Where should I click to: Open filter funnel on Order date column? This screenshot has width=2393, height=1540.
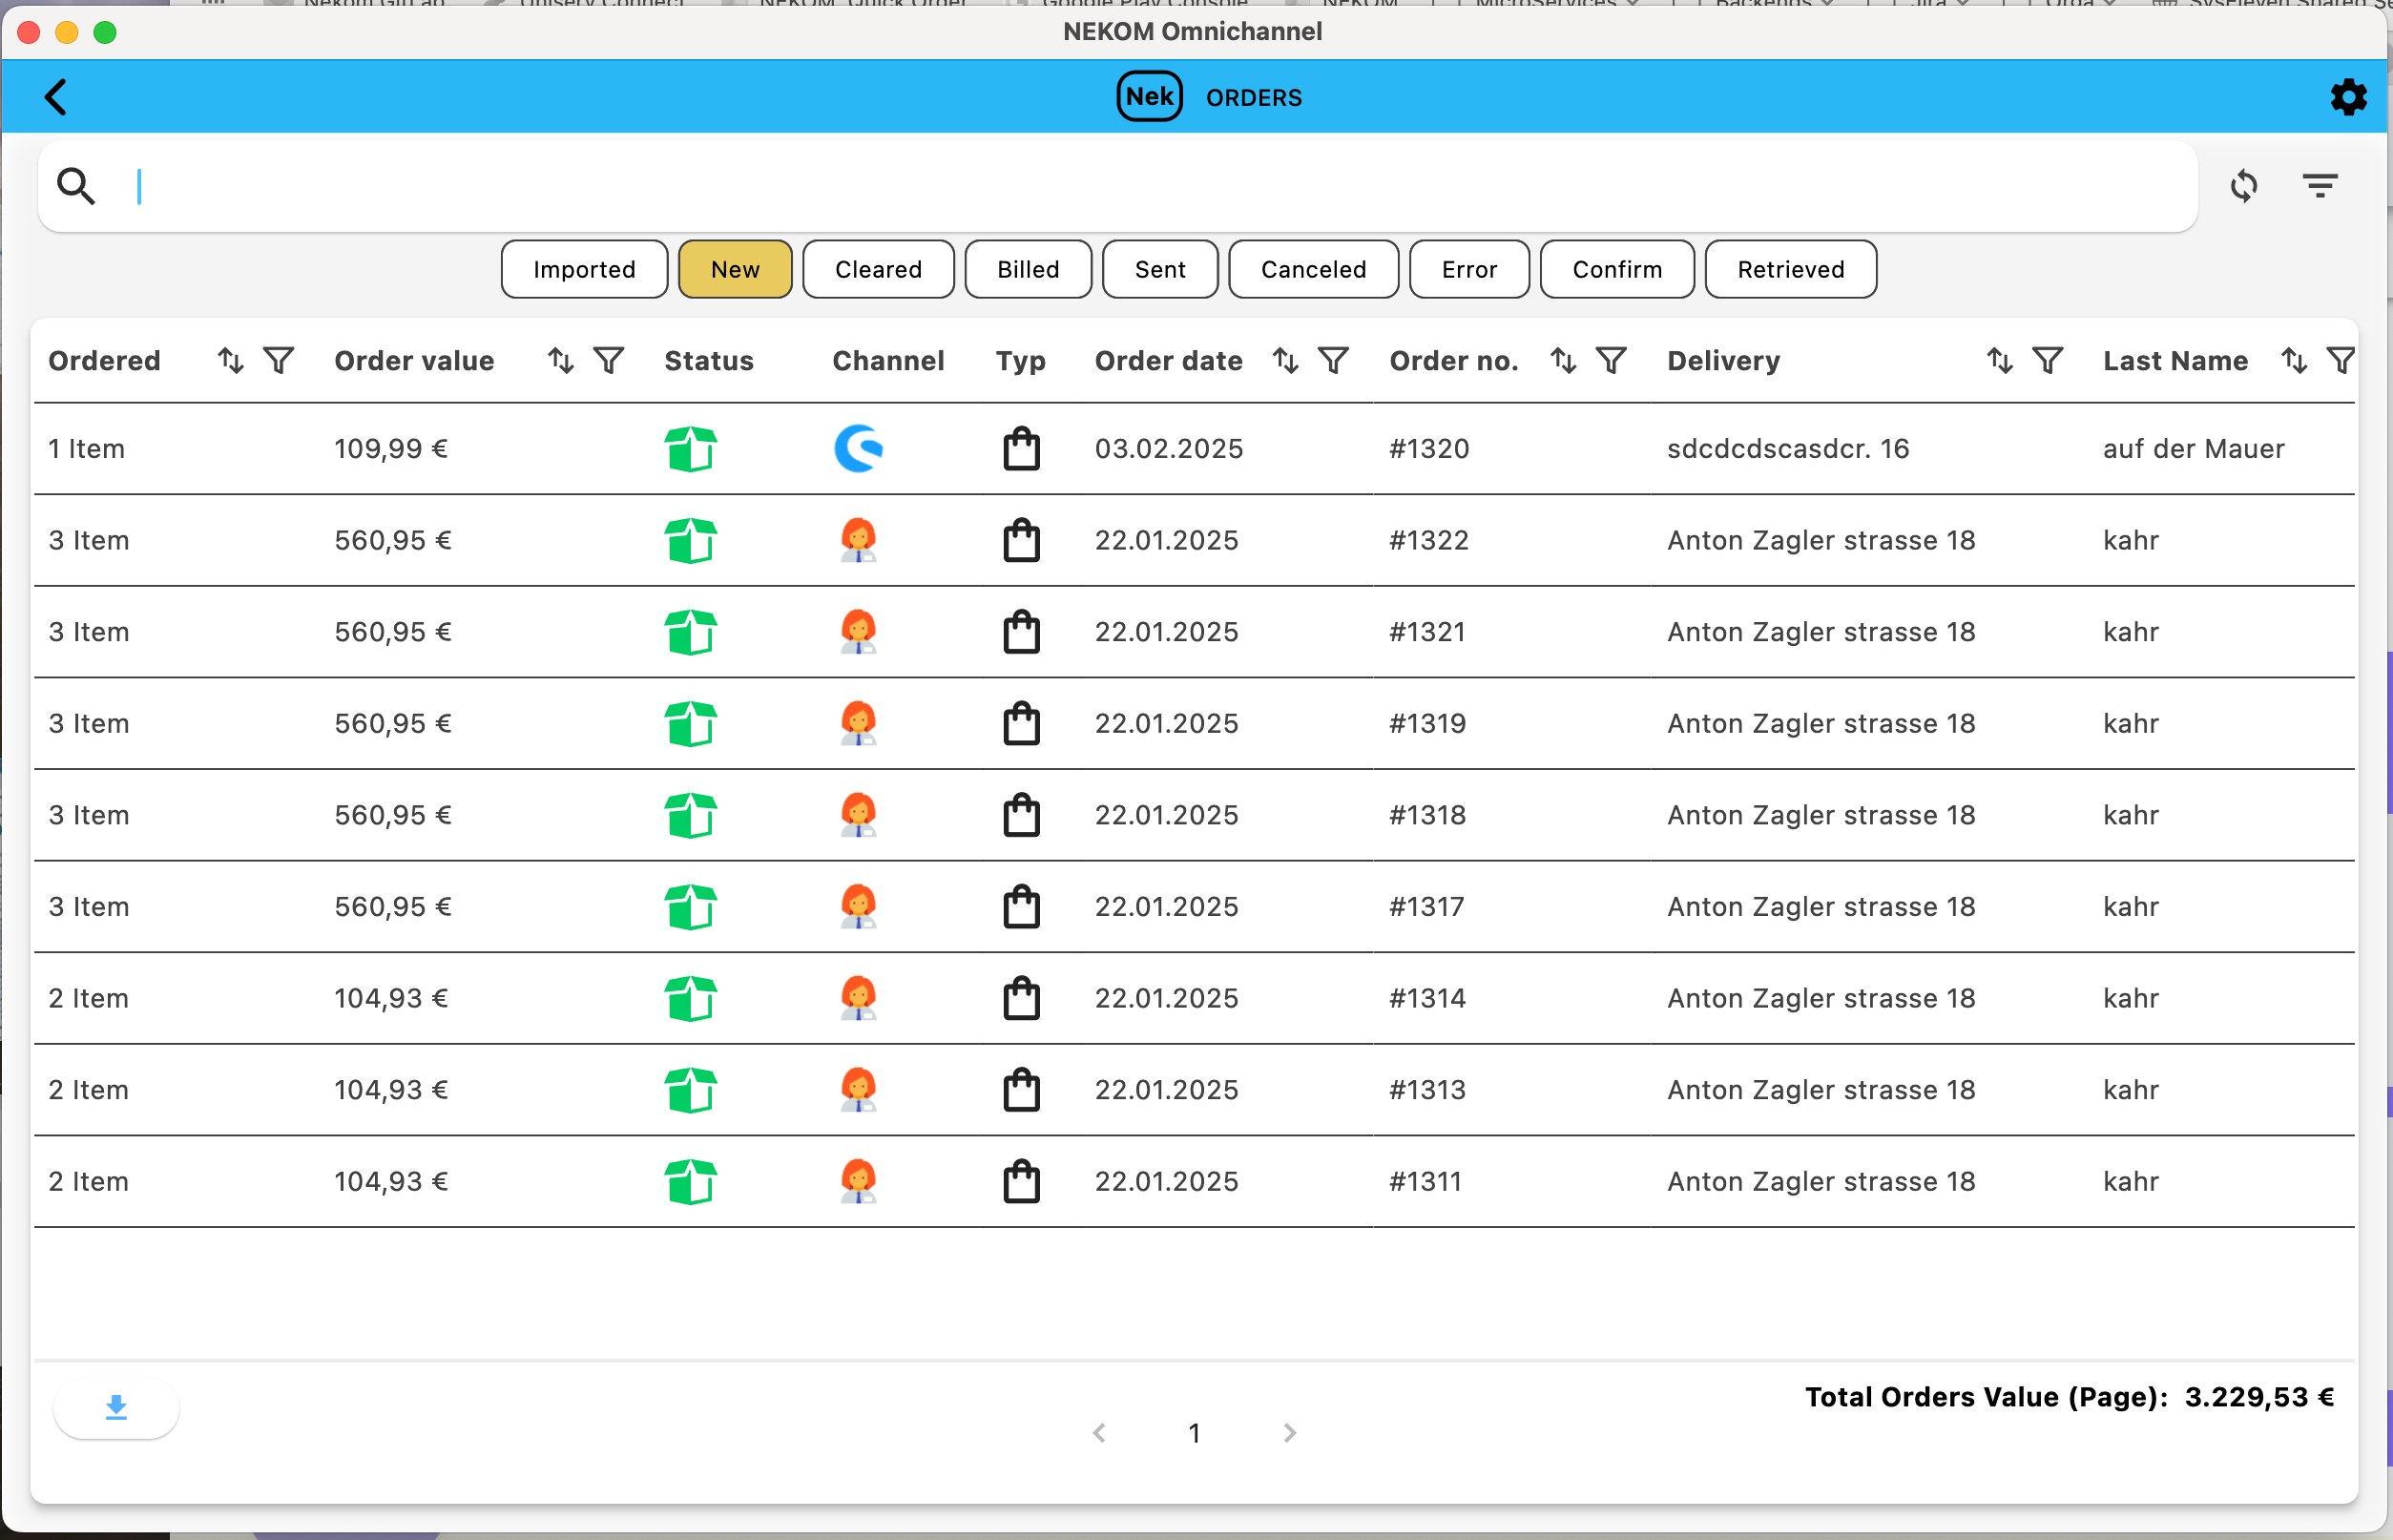tap(1333, 360)
